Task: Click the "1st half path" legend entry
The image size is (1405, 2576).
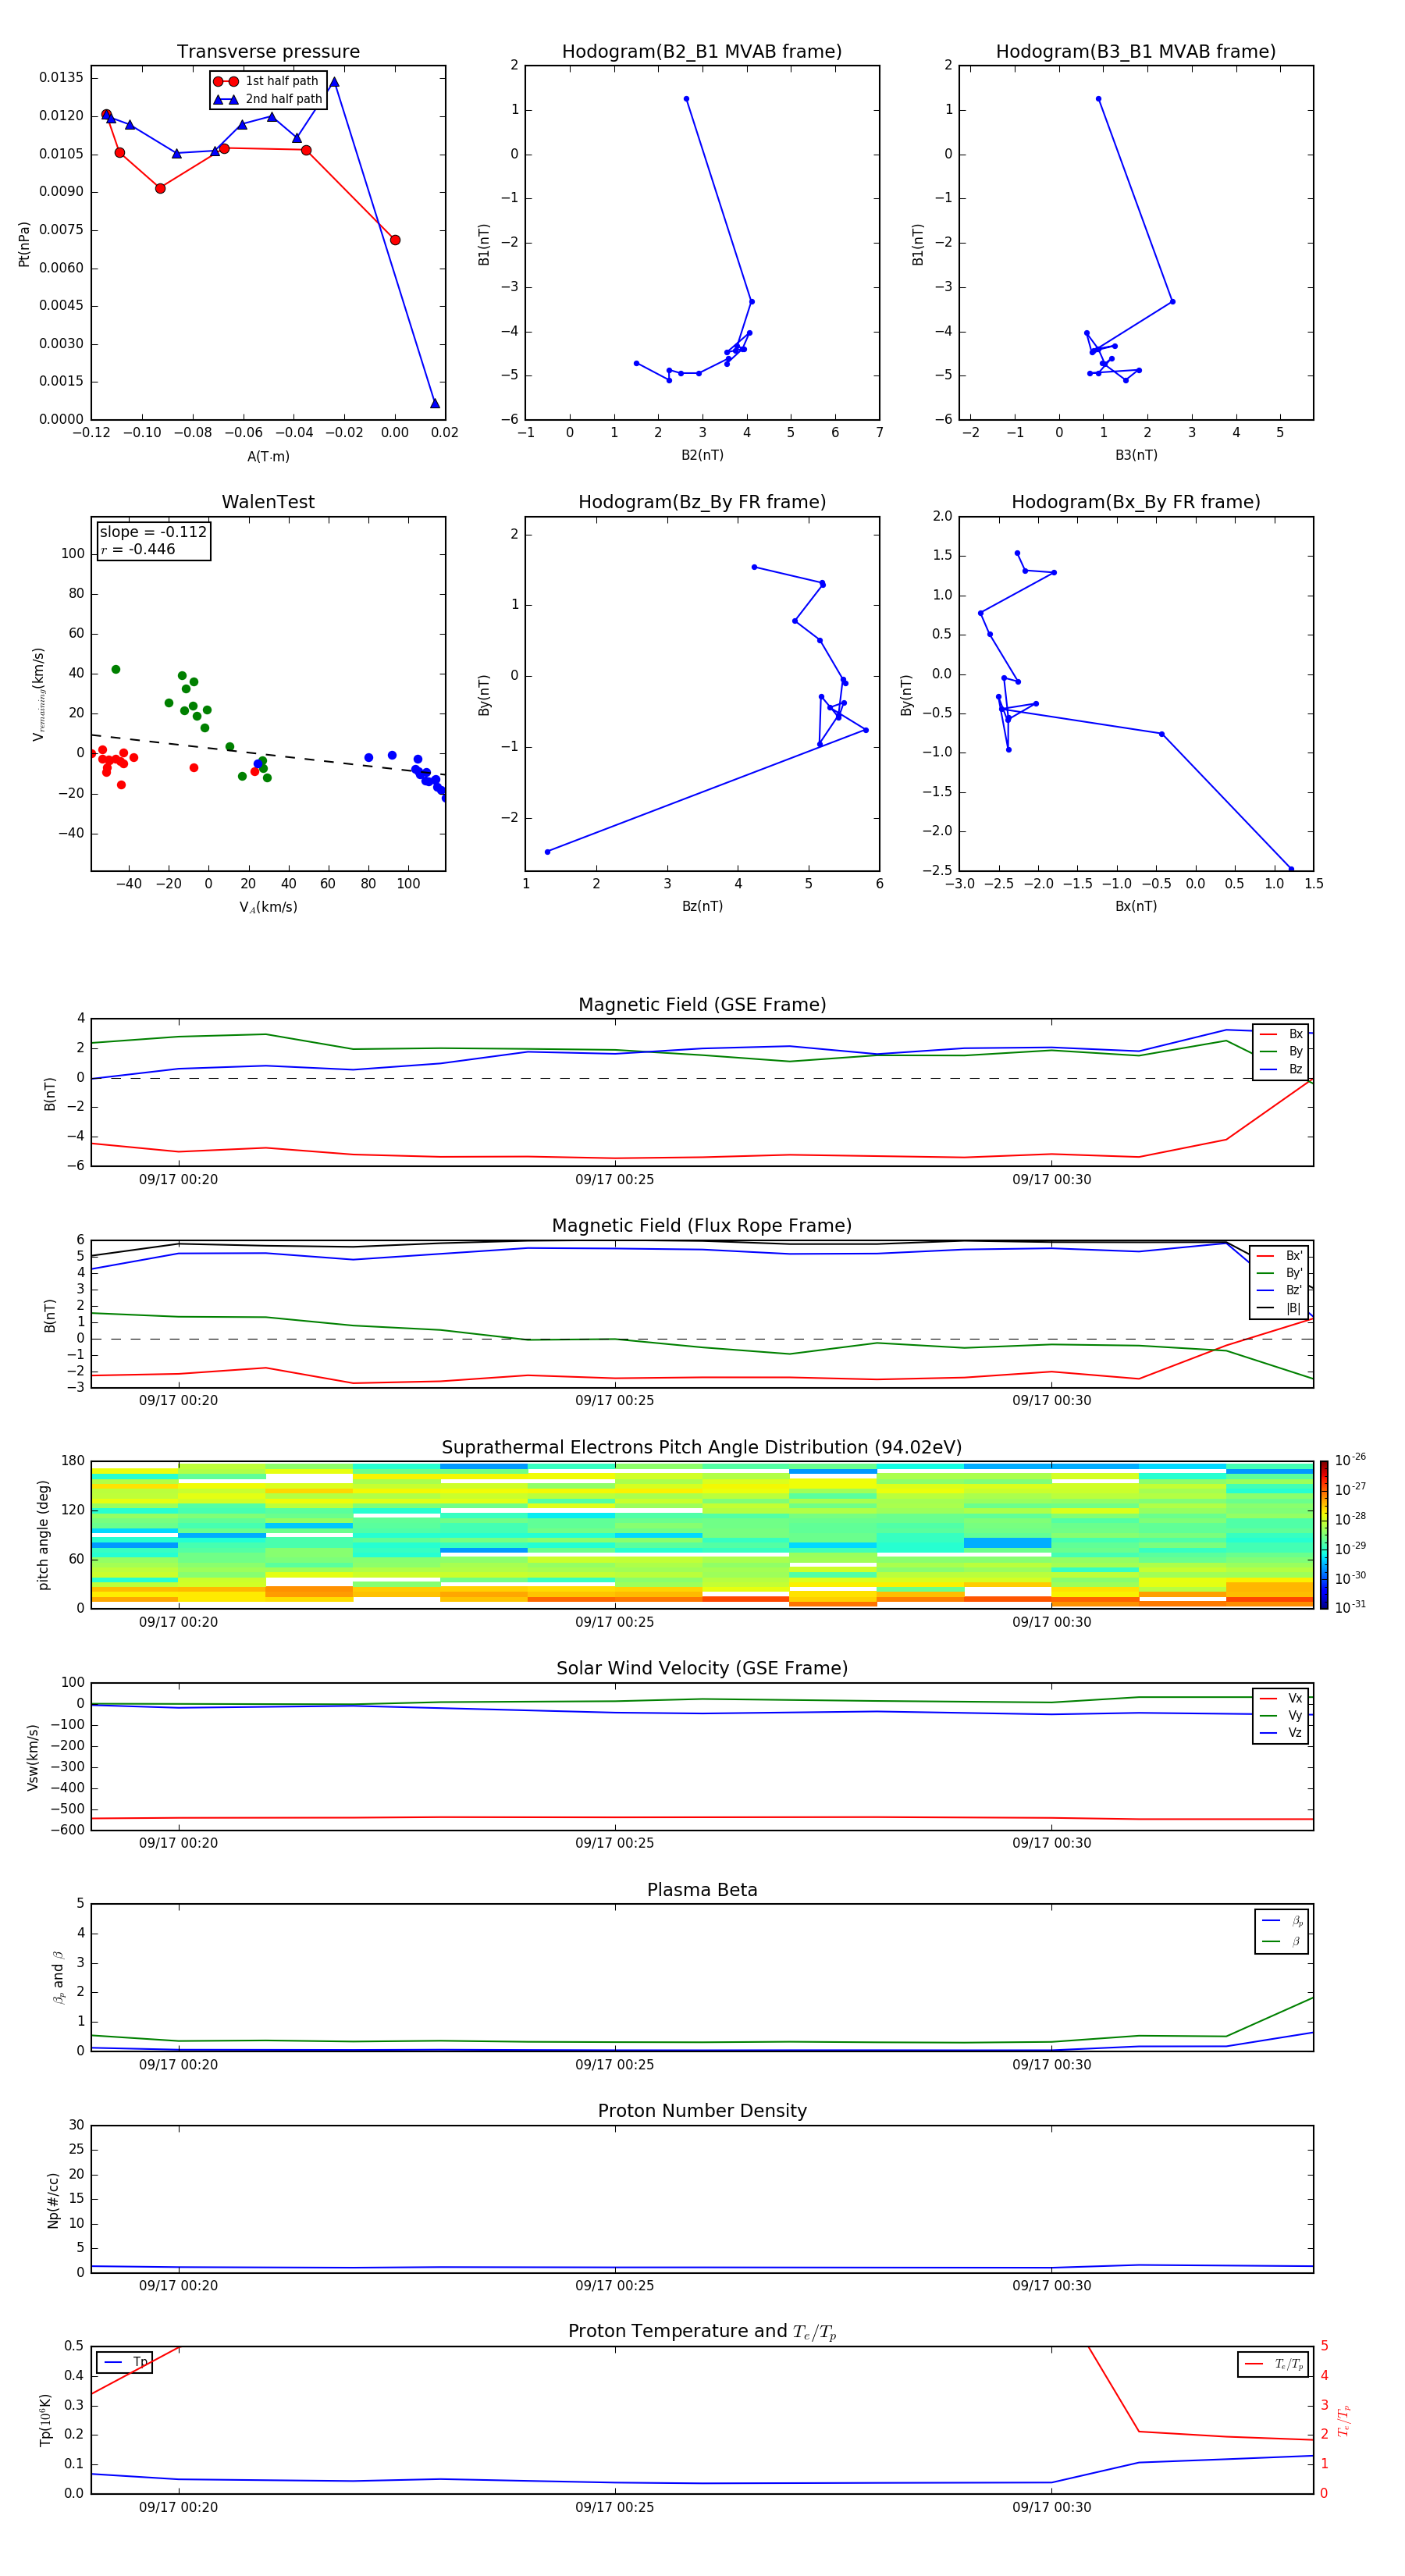Action: click(x=266, y=81)
